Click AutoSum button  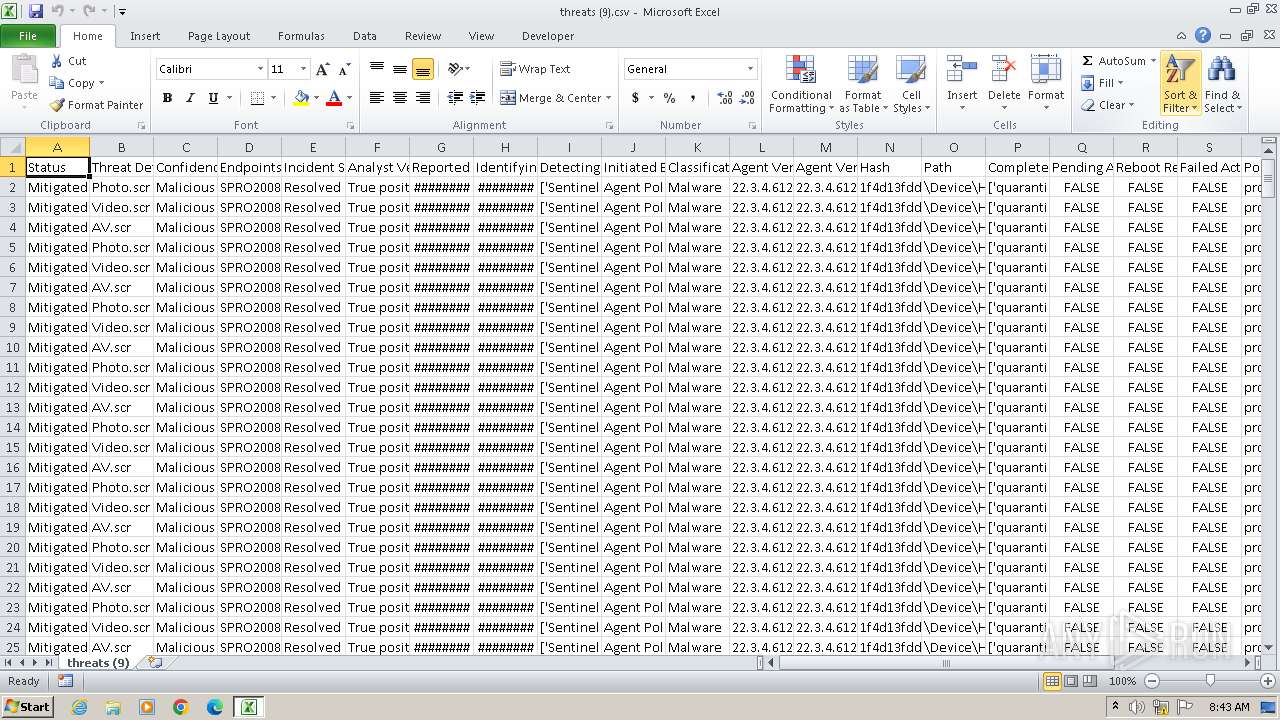(1113, 61)
